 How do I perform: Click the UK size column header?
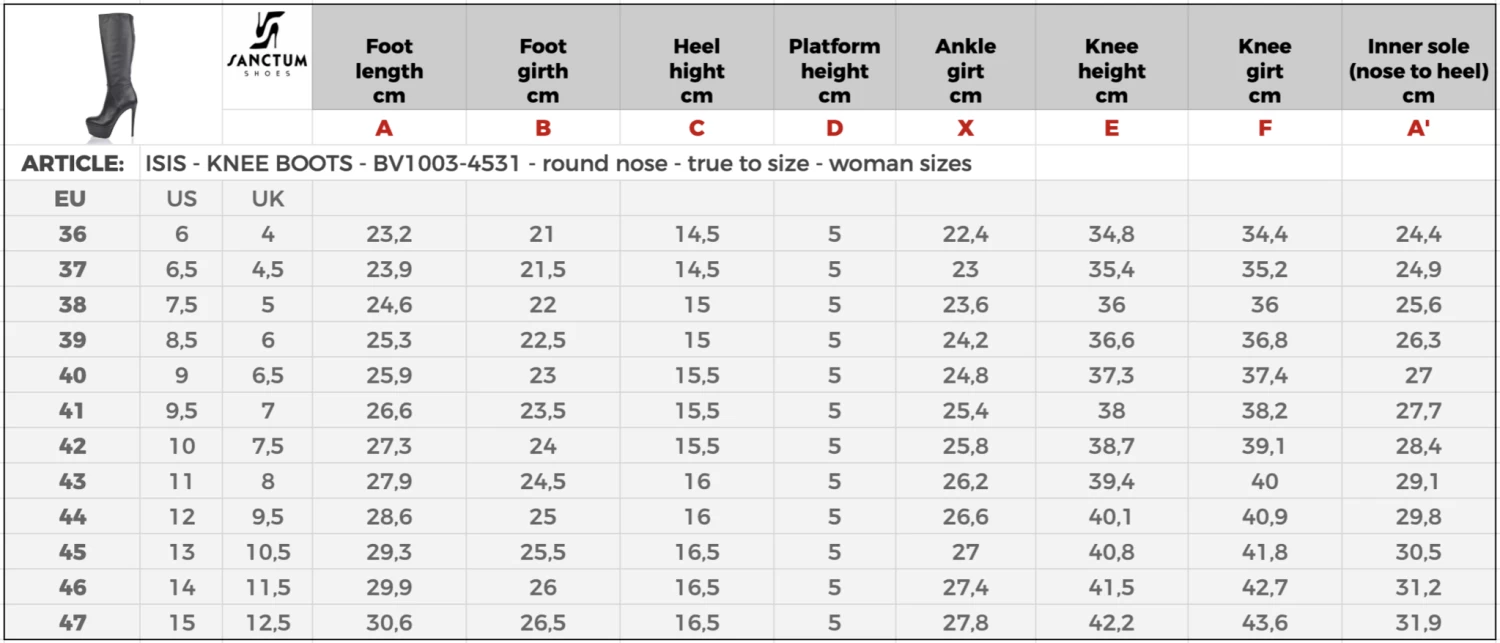point(267,199)
